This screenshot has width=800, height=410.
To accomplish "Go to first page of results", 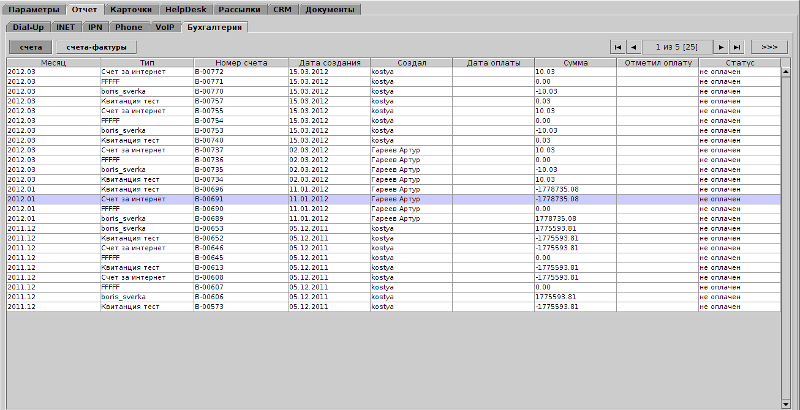I will [617, 47].
